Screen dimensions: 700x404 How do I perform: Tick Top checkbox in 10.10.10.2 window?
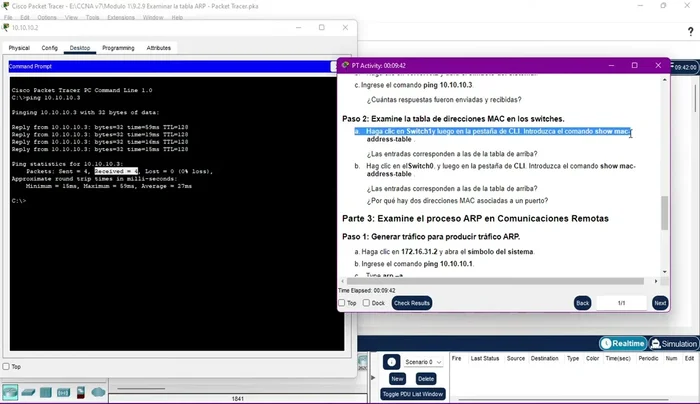tap(6, 367)
